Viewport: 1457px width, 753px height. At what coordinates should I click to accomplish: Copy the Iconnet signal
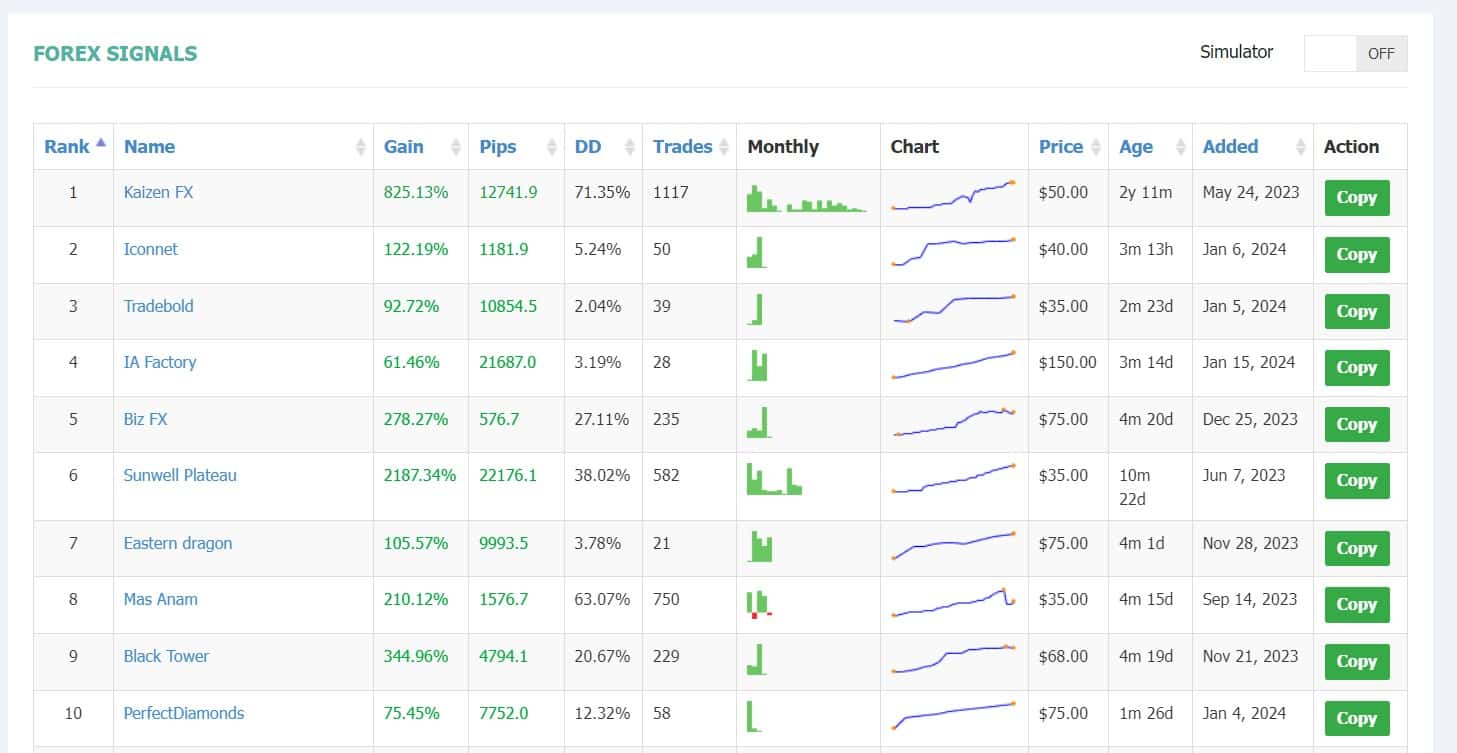point(1357,255)
